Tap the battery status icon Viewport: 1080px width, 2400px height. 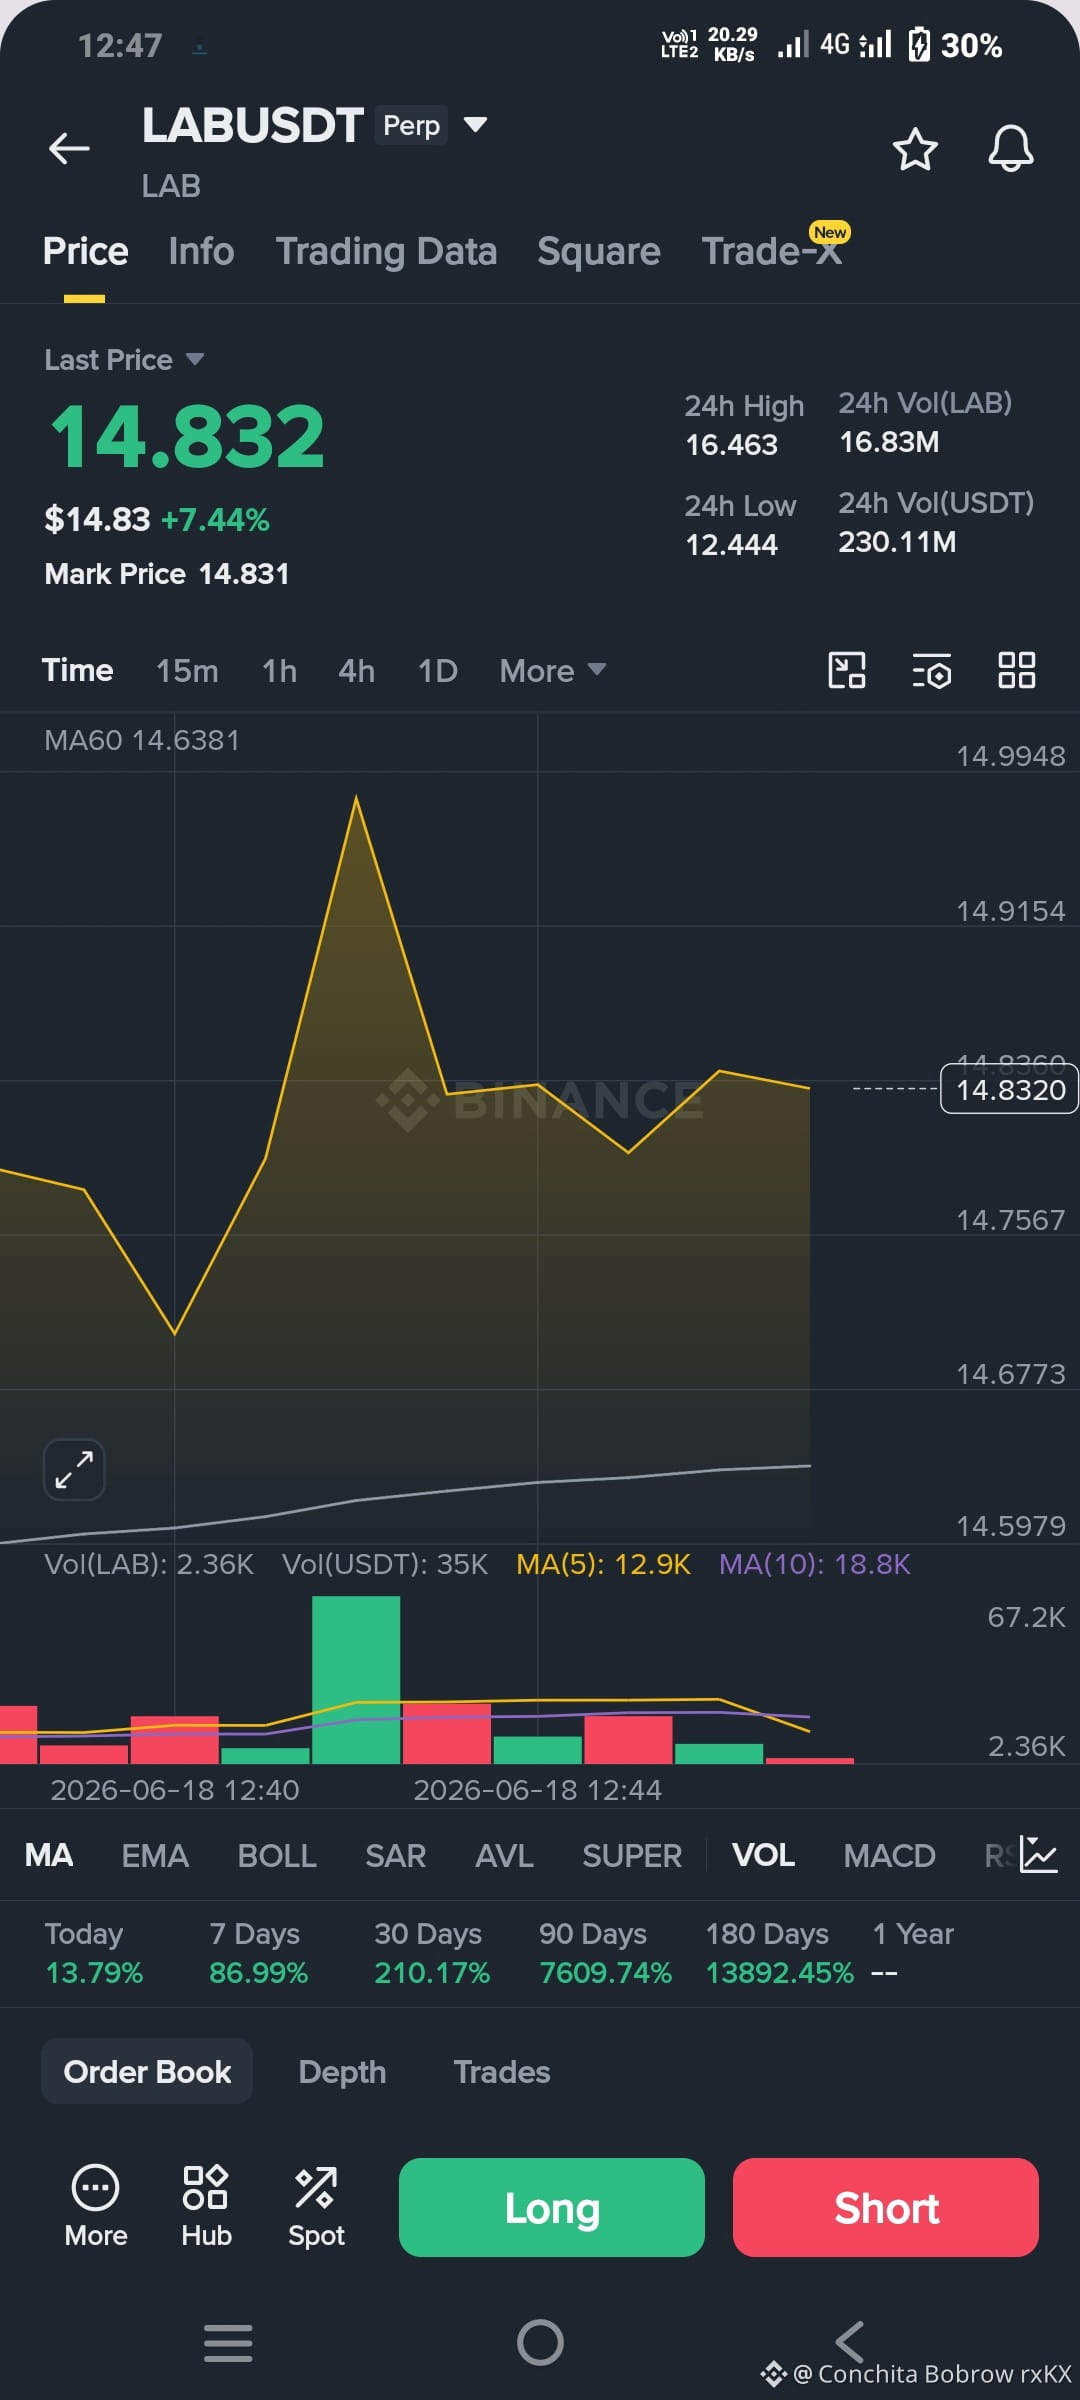coord(919,45)
